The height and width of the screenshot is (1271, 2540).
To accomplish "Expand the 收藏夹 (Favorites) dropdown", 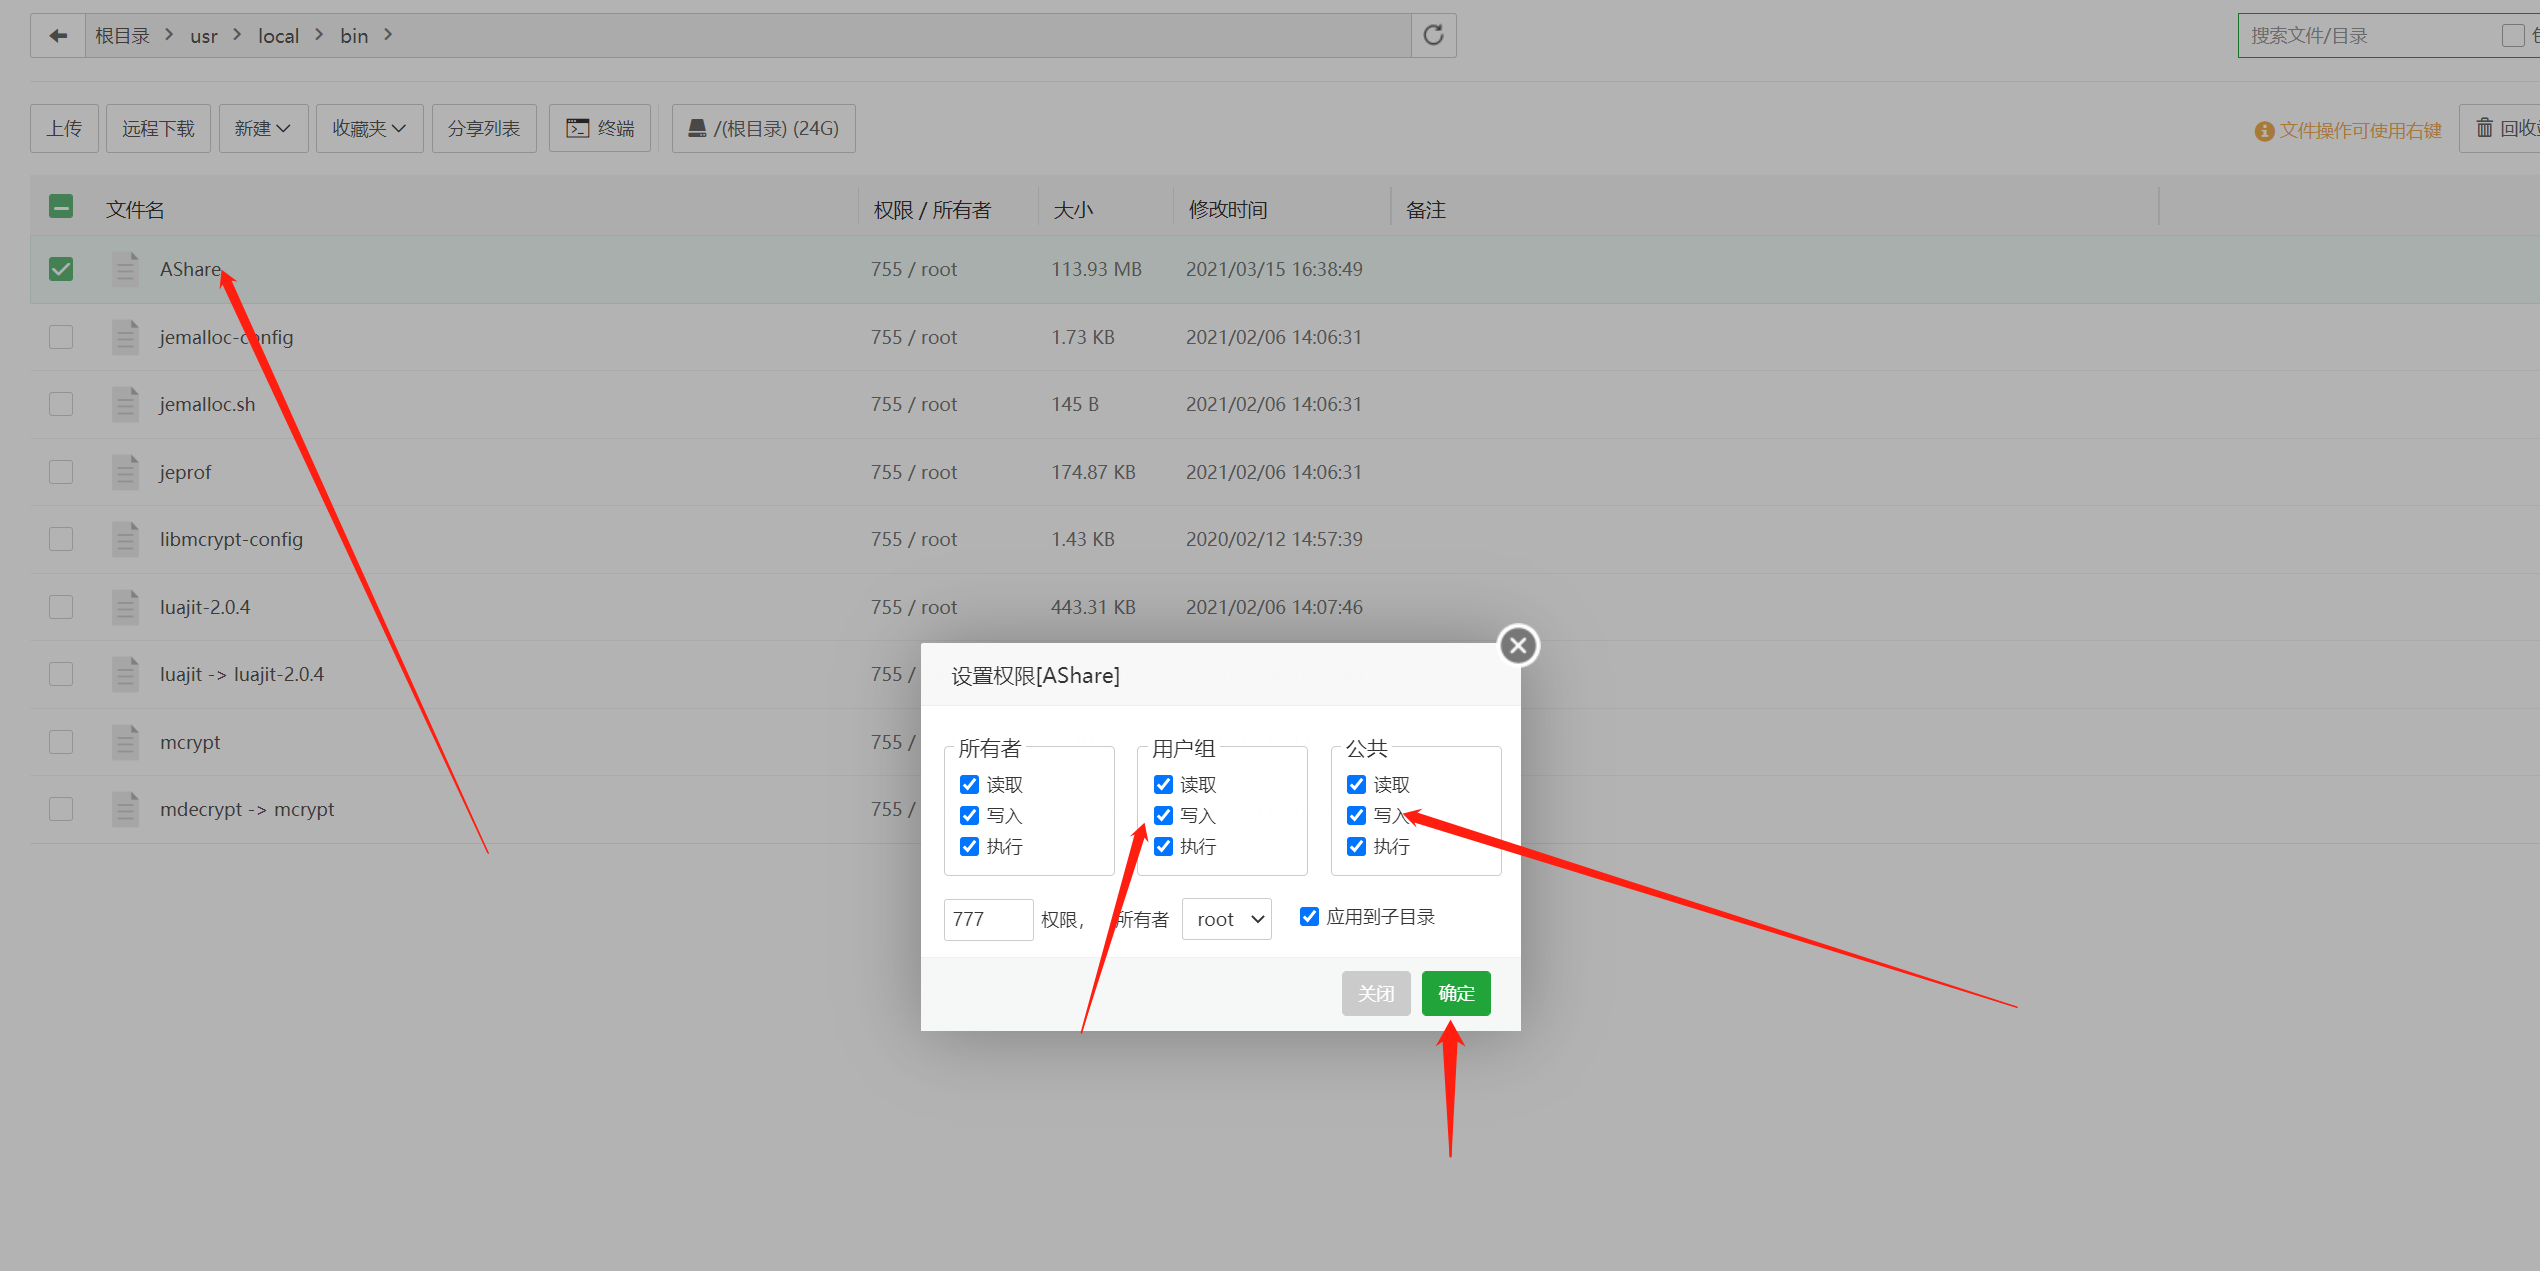I will (x=369, y=128).
